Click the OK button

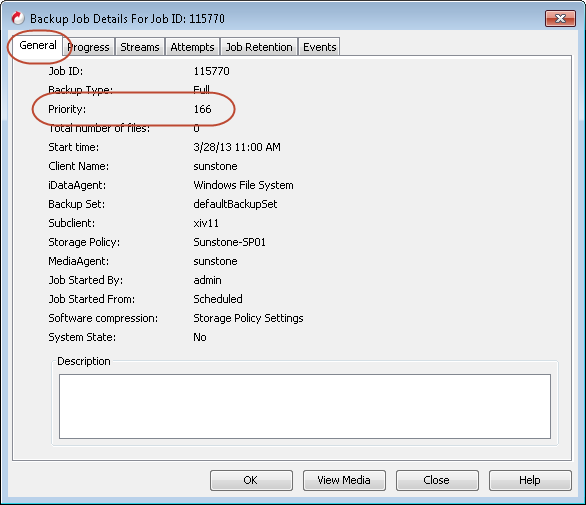pos(251,480)
